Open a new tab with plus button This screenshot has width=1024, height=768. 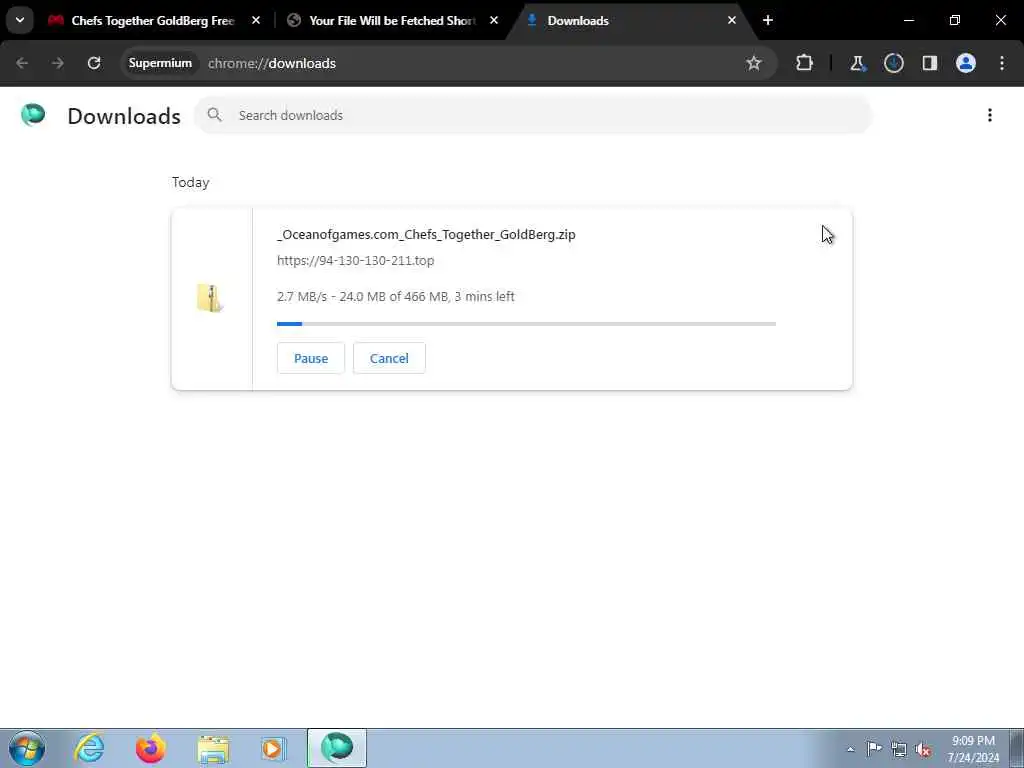(768, 20)
